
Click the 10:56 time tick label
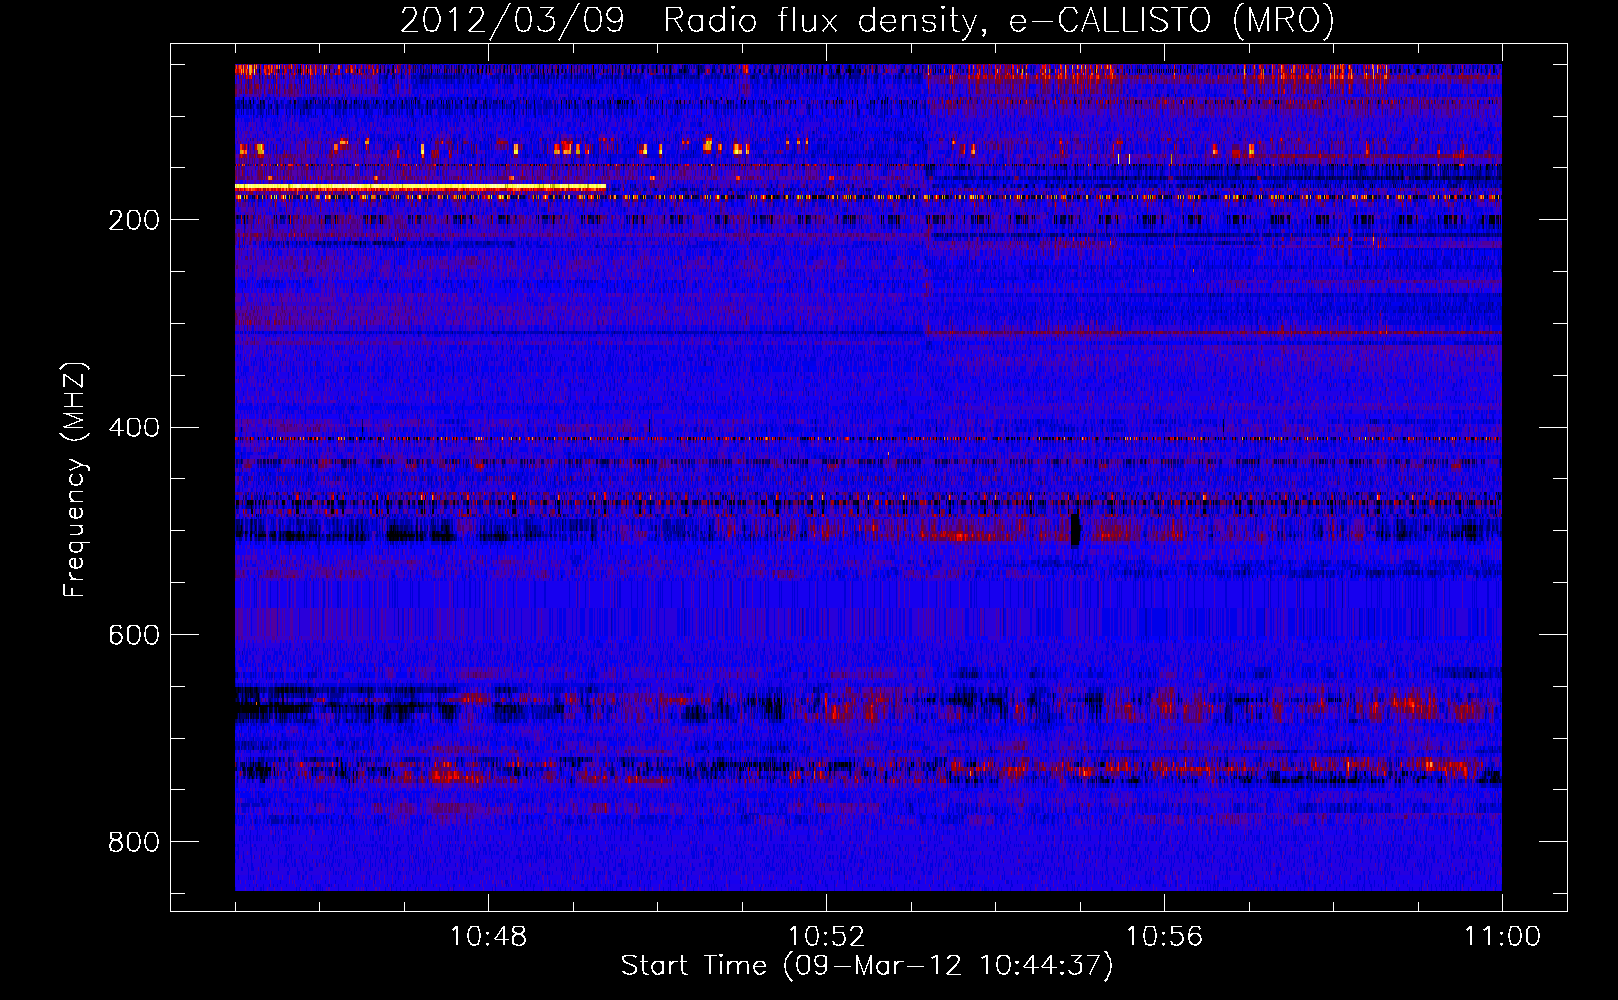1164,937
